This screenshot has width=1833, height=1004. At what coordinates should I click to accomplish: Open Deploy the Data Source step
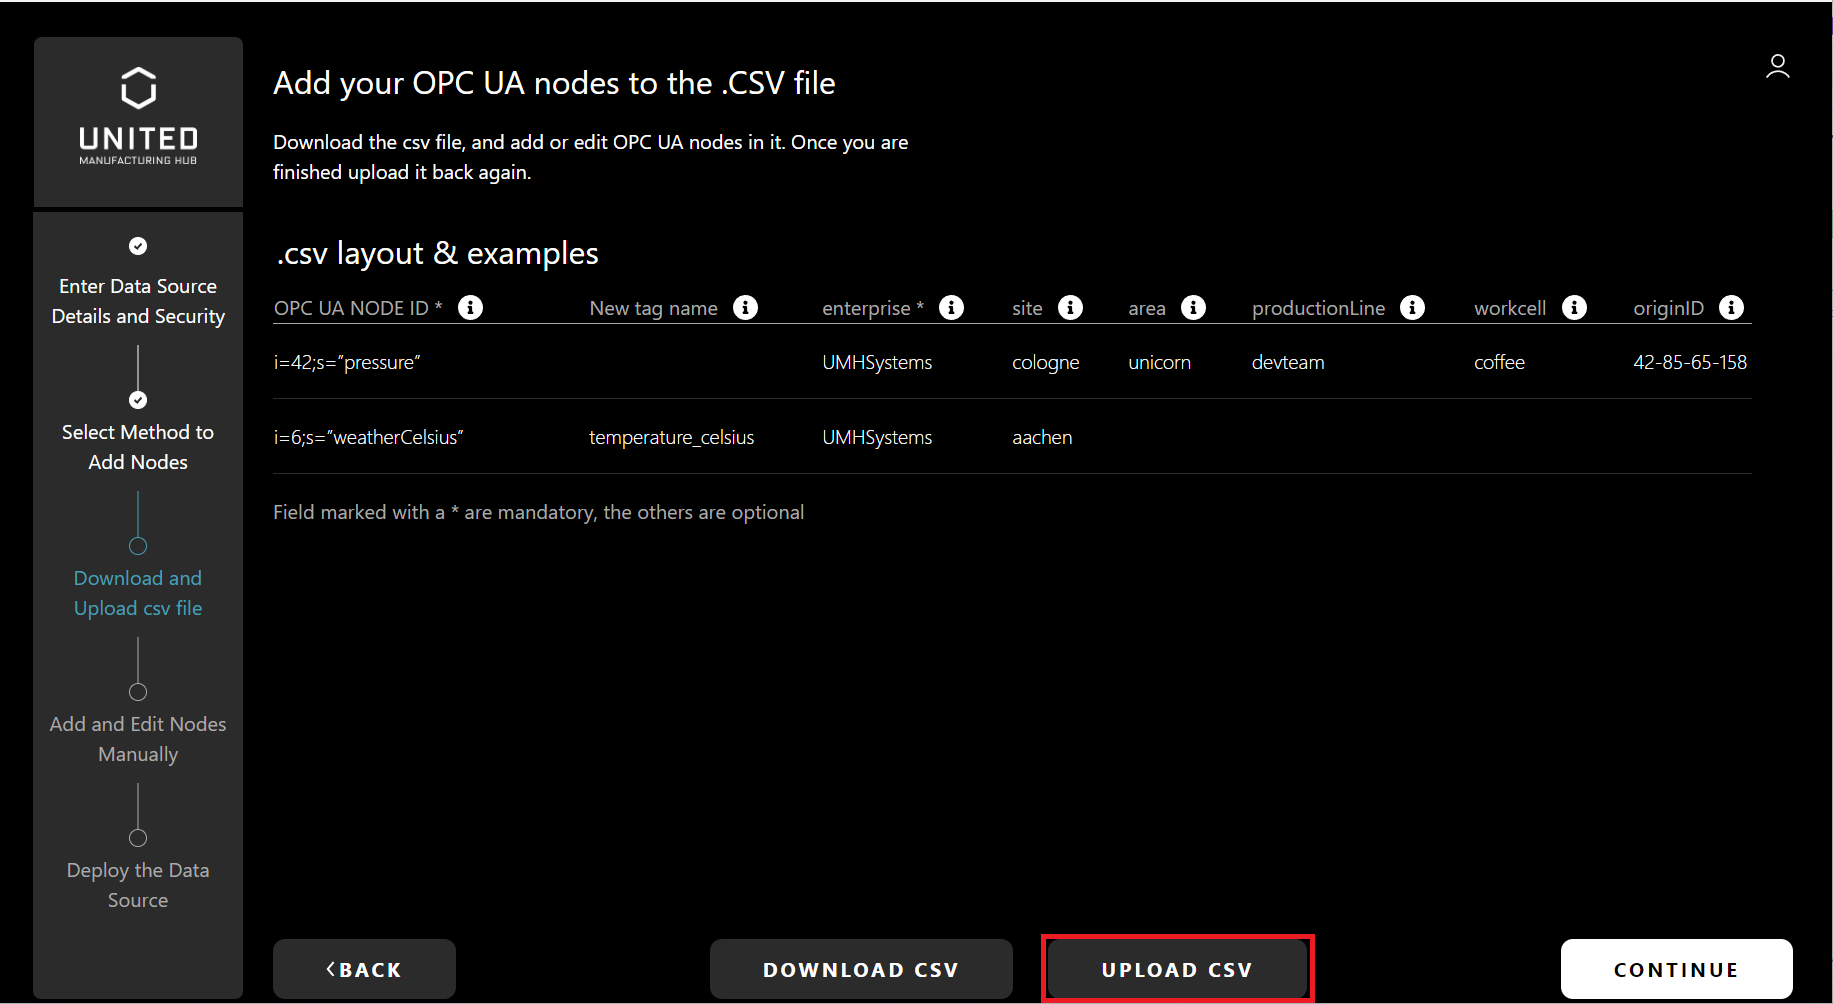138,885
